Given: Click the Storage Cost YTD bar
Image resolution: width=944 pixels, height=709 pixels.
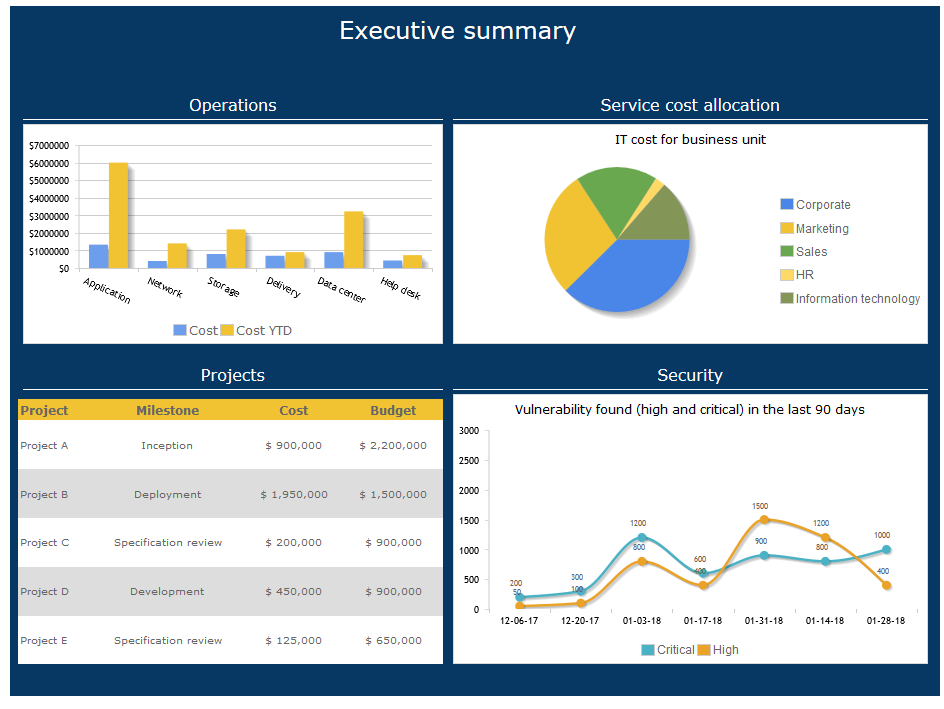Looking at the screenshot, I should [236, 249].
